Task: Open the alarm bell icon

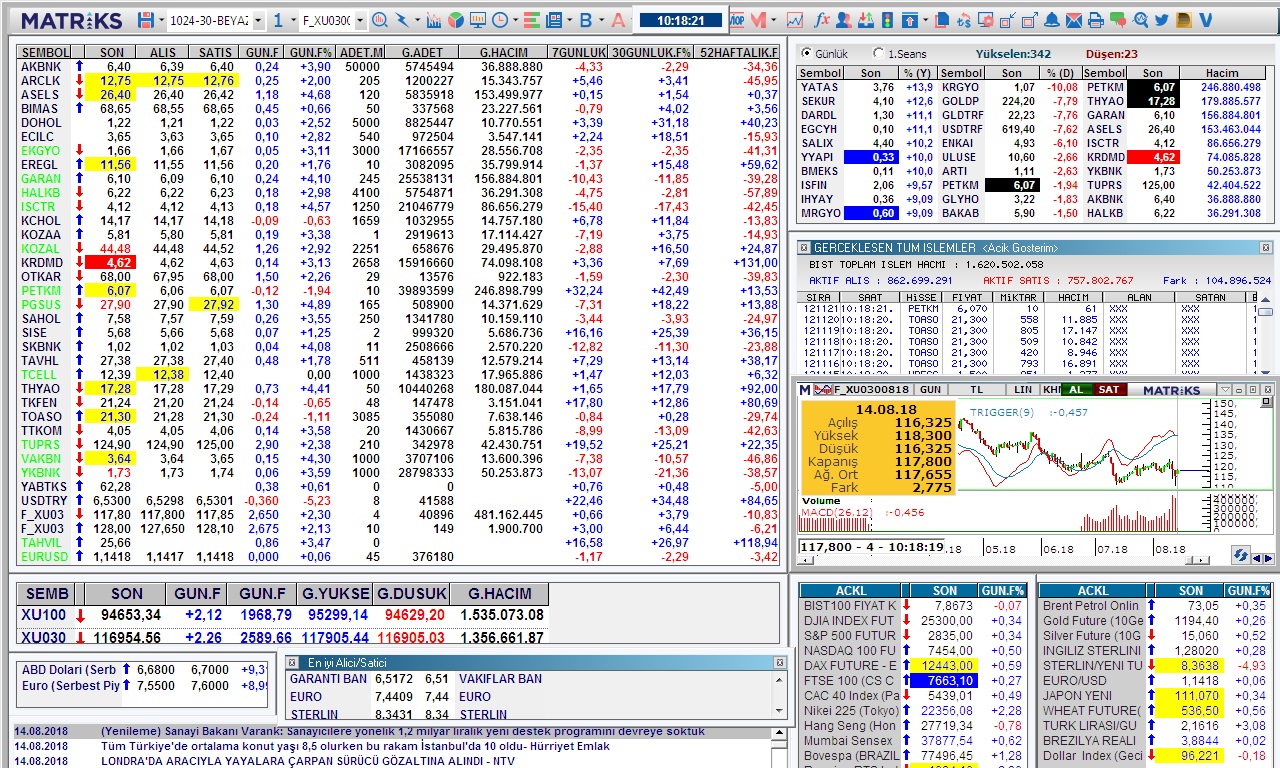Action: coord(1052,20)
